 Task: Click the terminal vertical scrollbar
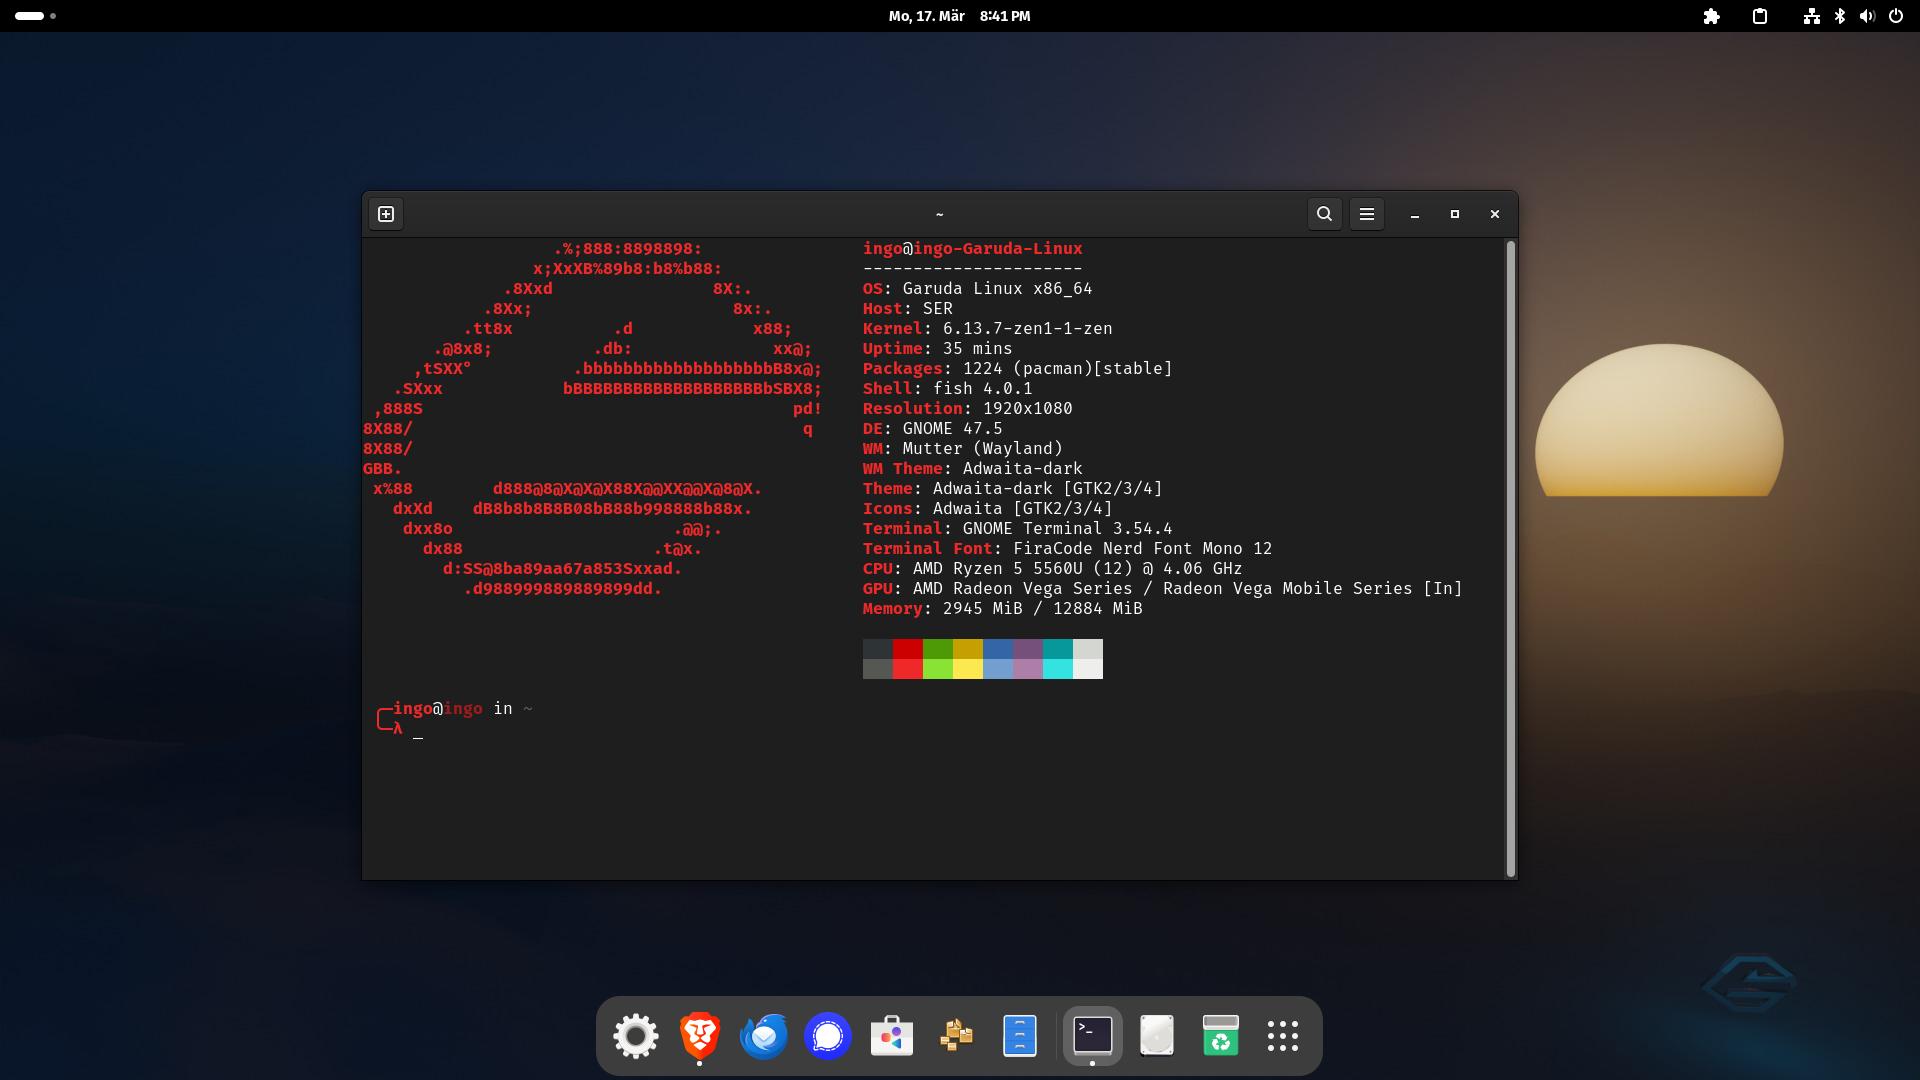pyautogui.click(x=1510, y=558)
